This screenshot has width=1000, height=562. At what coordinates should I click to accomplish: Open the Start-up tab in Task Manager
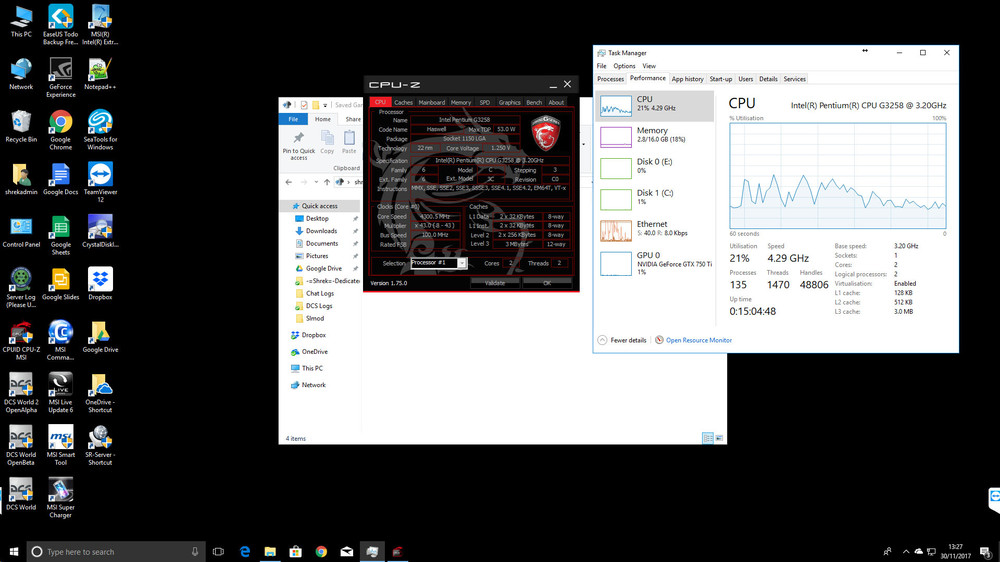721,79
